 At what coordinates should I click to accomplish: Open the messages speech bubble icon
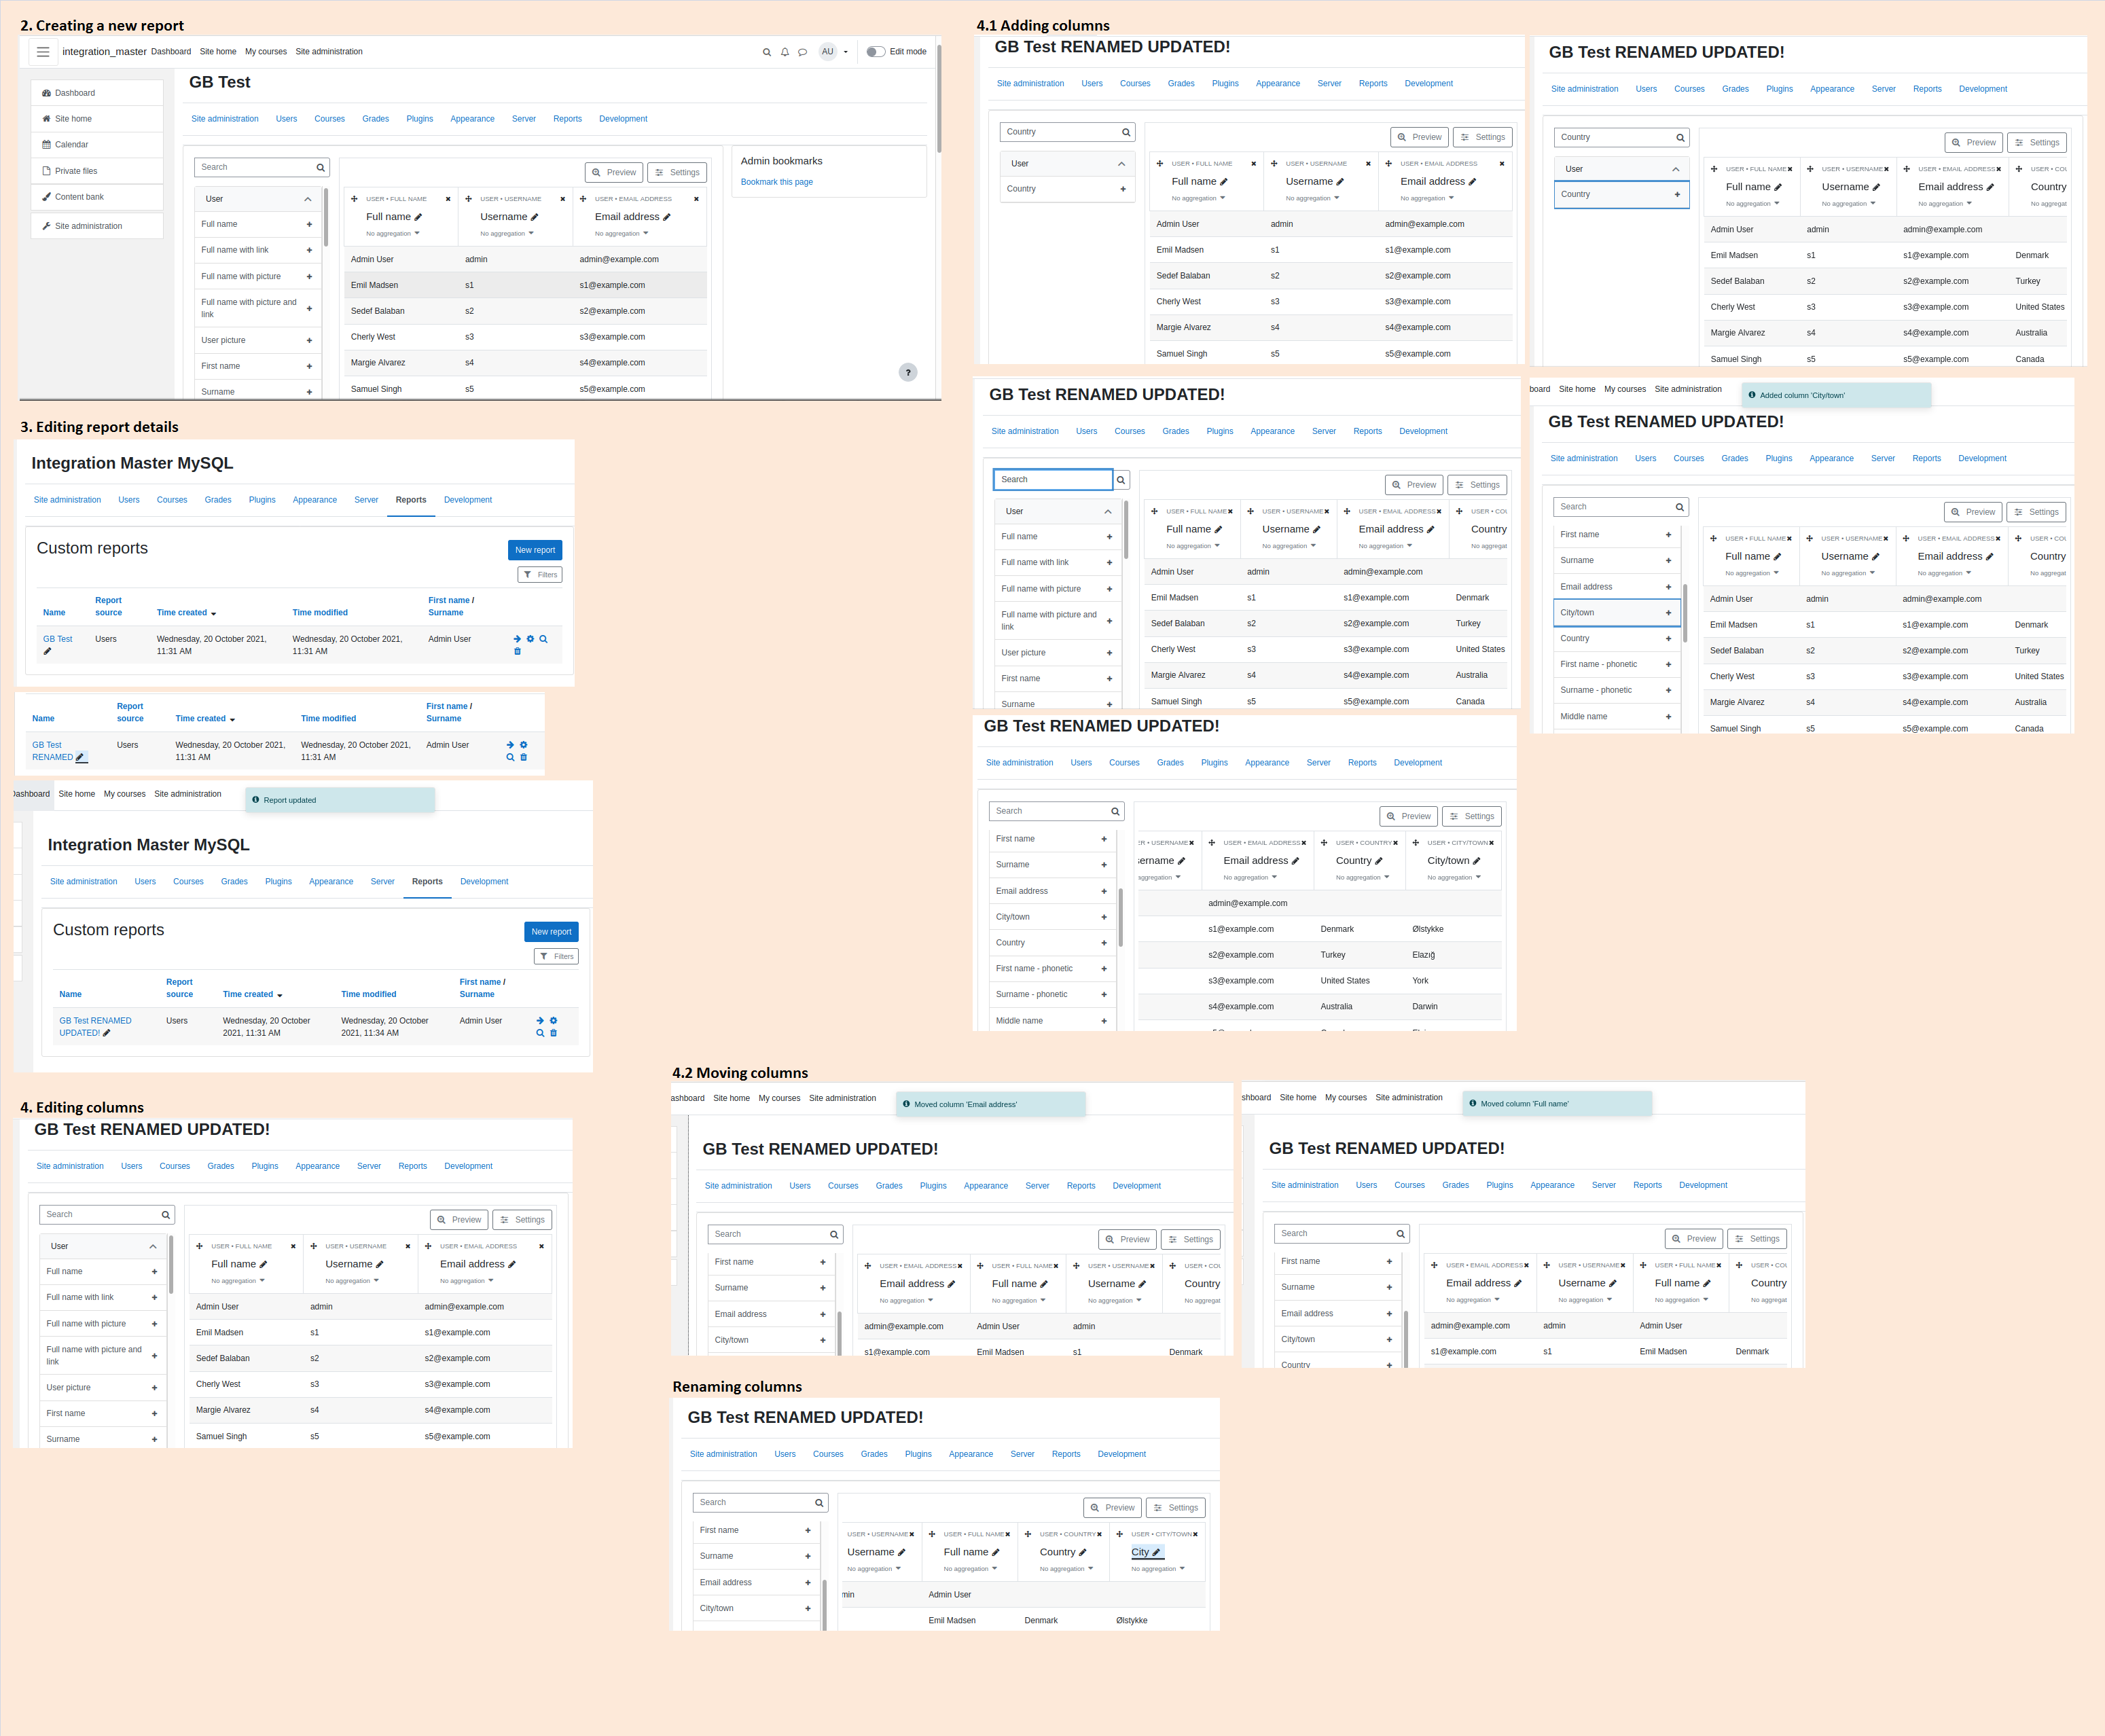coord(802,52)
